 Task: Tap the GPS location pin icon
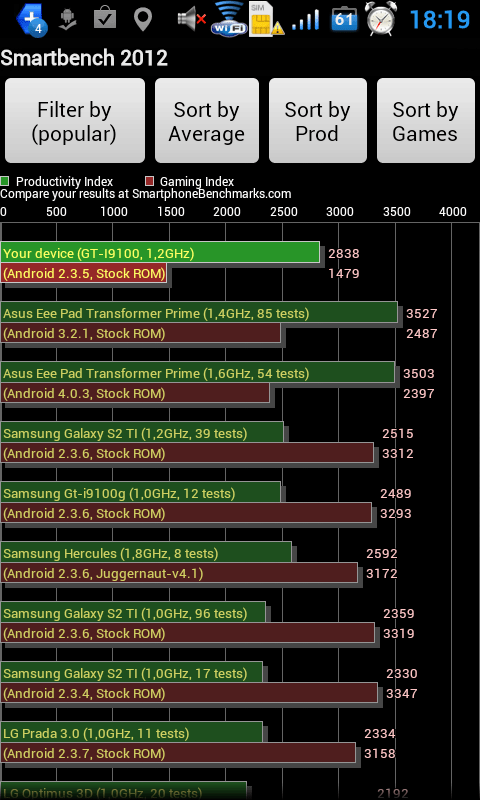click(x=143, y=19)
